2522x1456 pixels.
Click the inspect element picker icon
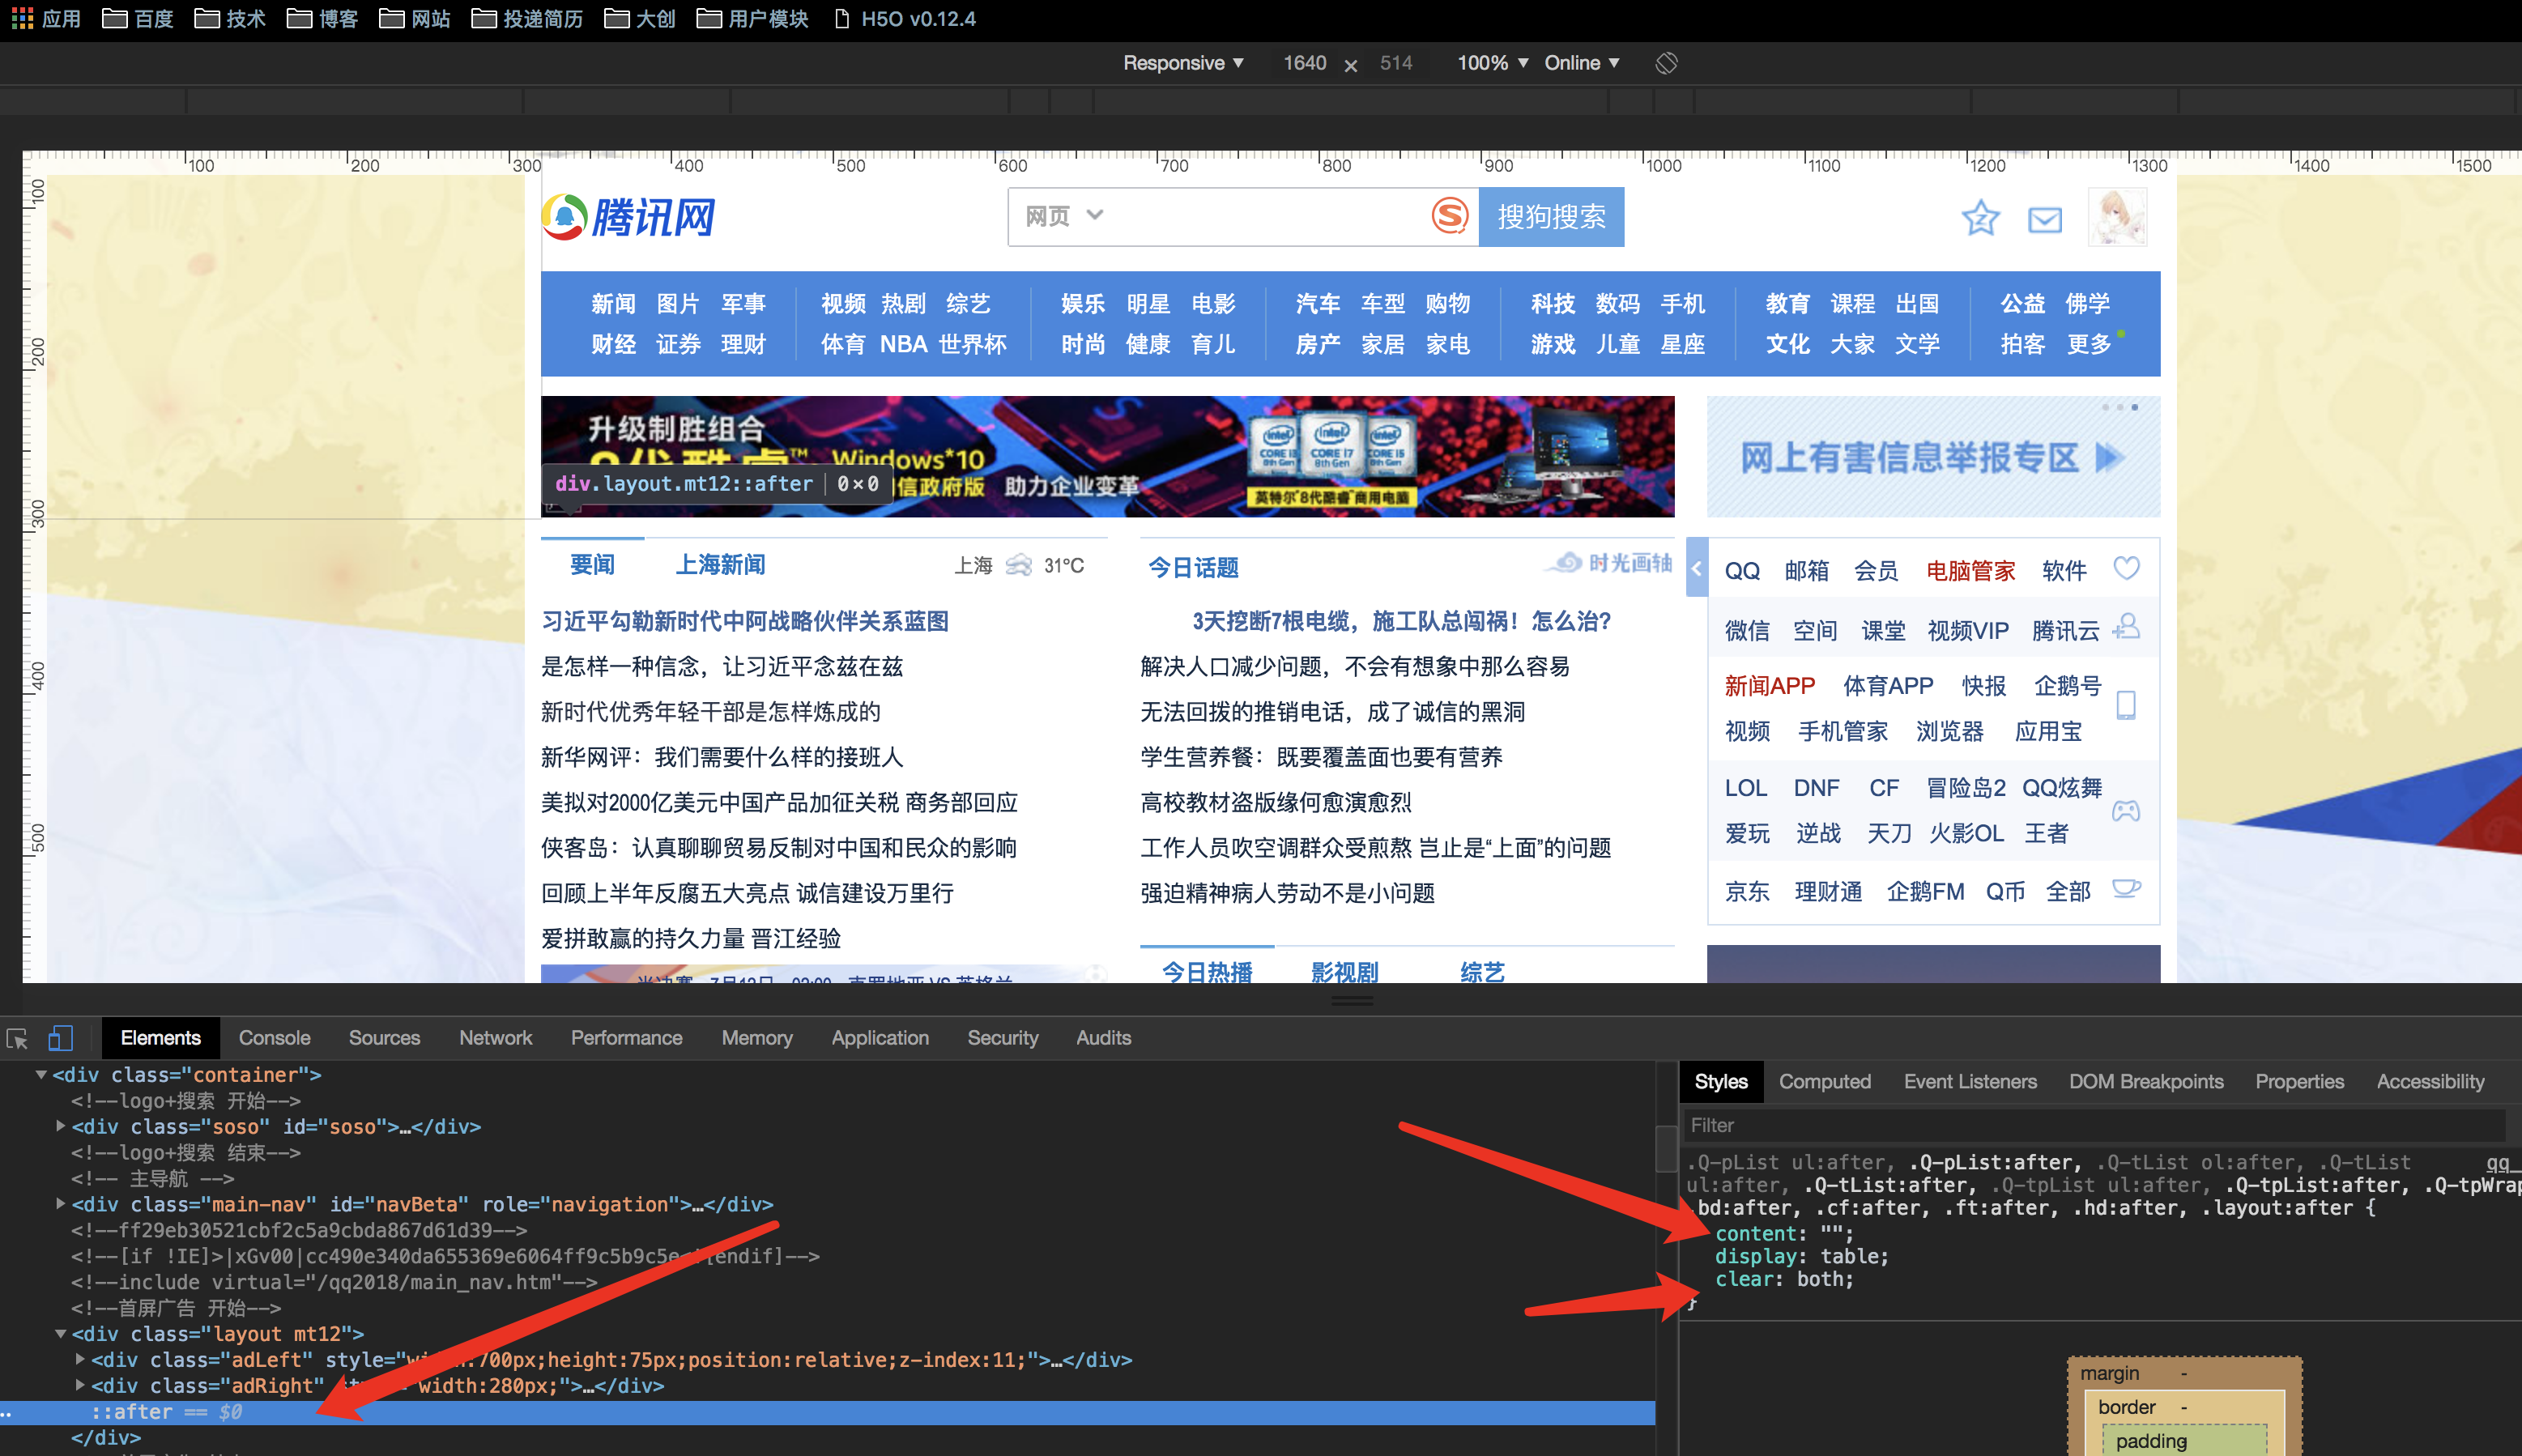17,1038
